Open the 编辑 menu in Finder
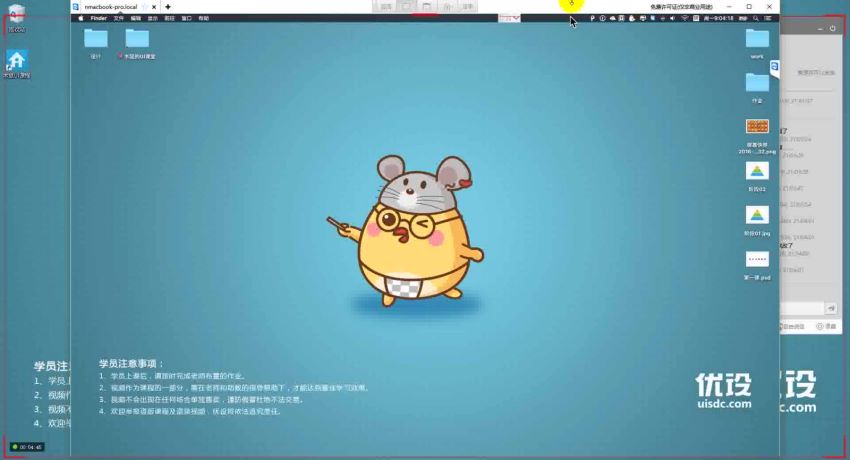Image resolution: width=850 pixels, height=460 pixels. 136,18
